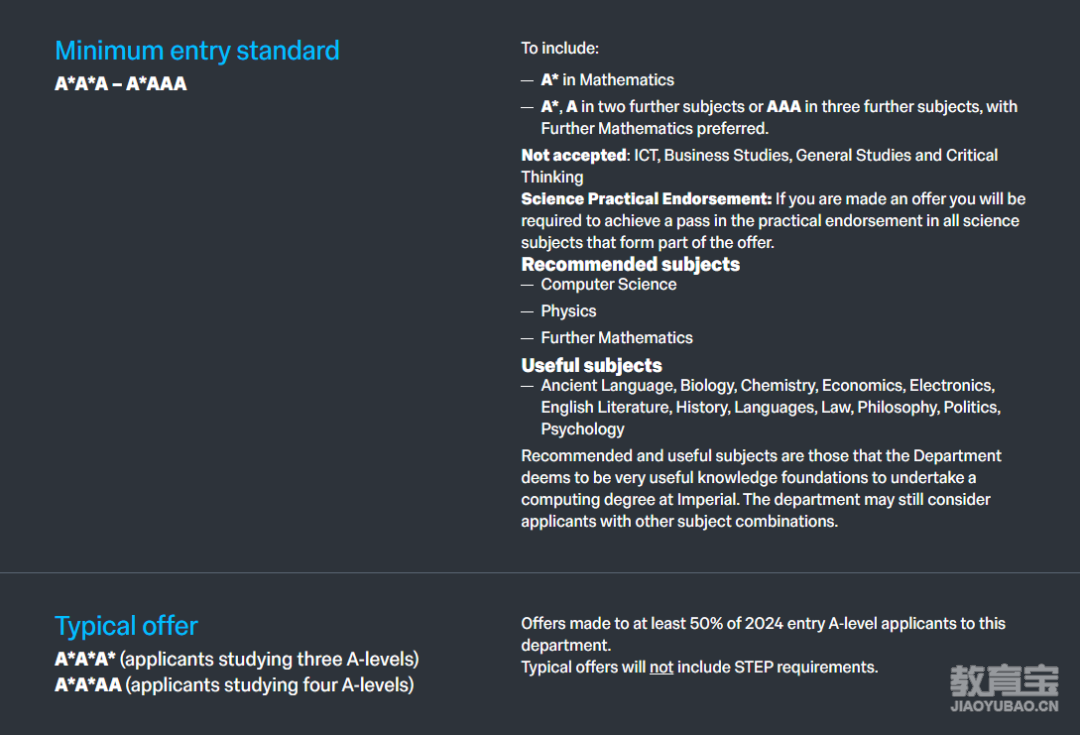
Task: Click the Typical offer heading
Action: [x=126, y=626]
